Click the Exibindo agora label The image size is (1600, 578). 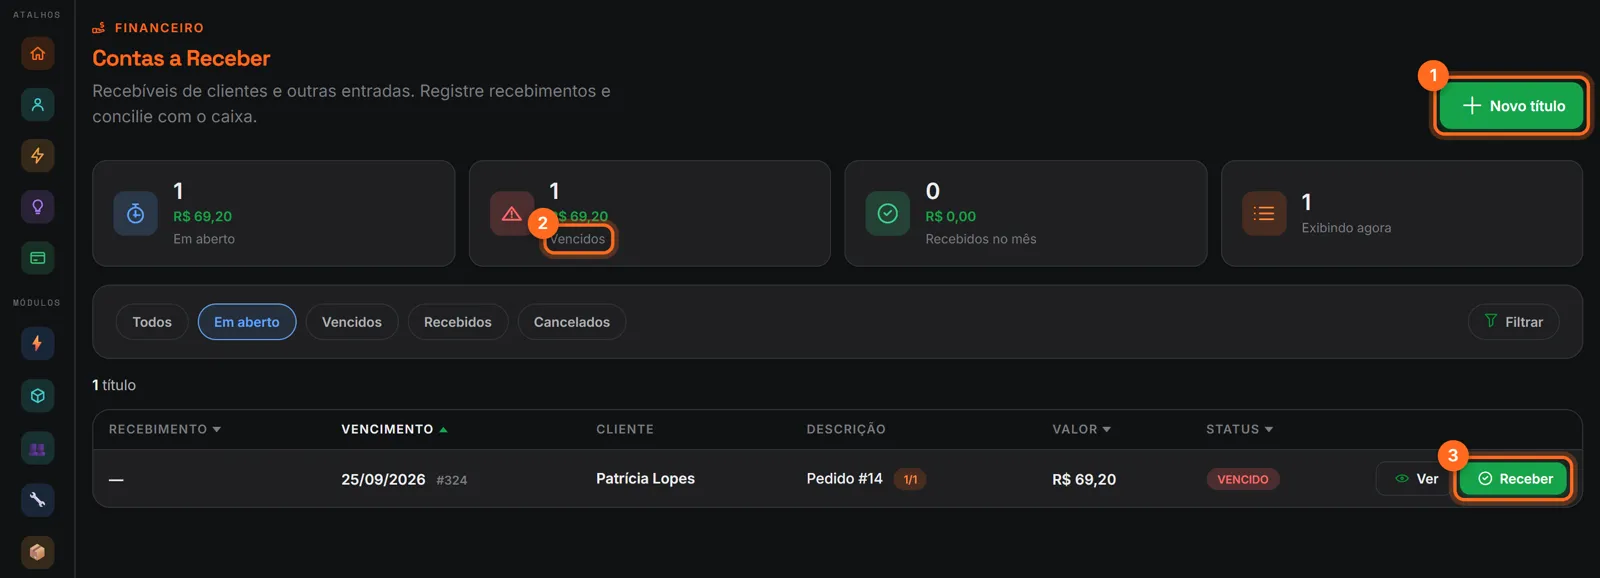(1346, 228)
